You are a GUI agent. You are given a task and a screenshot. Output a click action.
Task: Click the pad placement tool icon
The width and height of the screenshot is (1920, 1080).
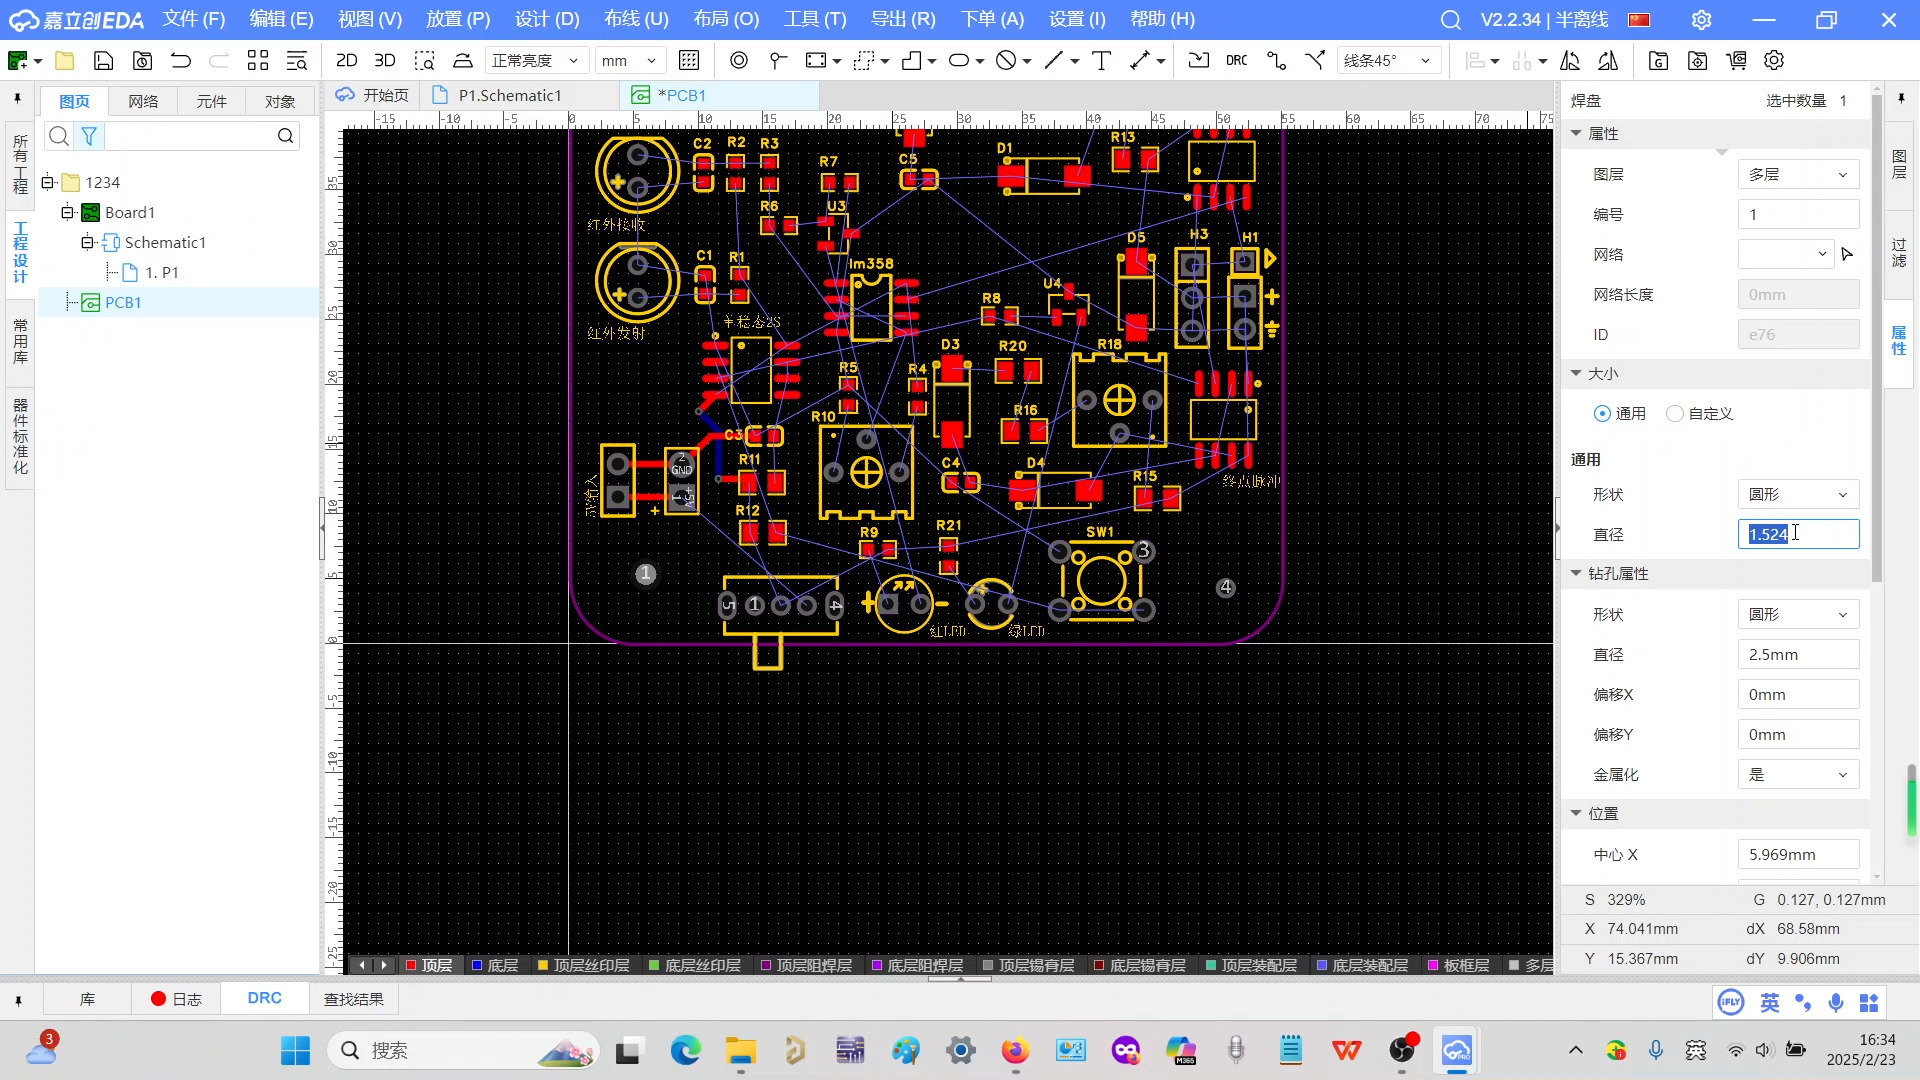739,61
